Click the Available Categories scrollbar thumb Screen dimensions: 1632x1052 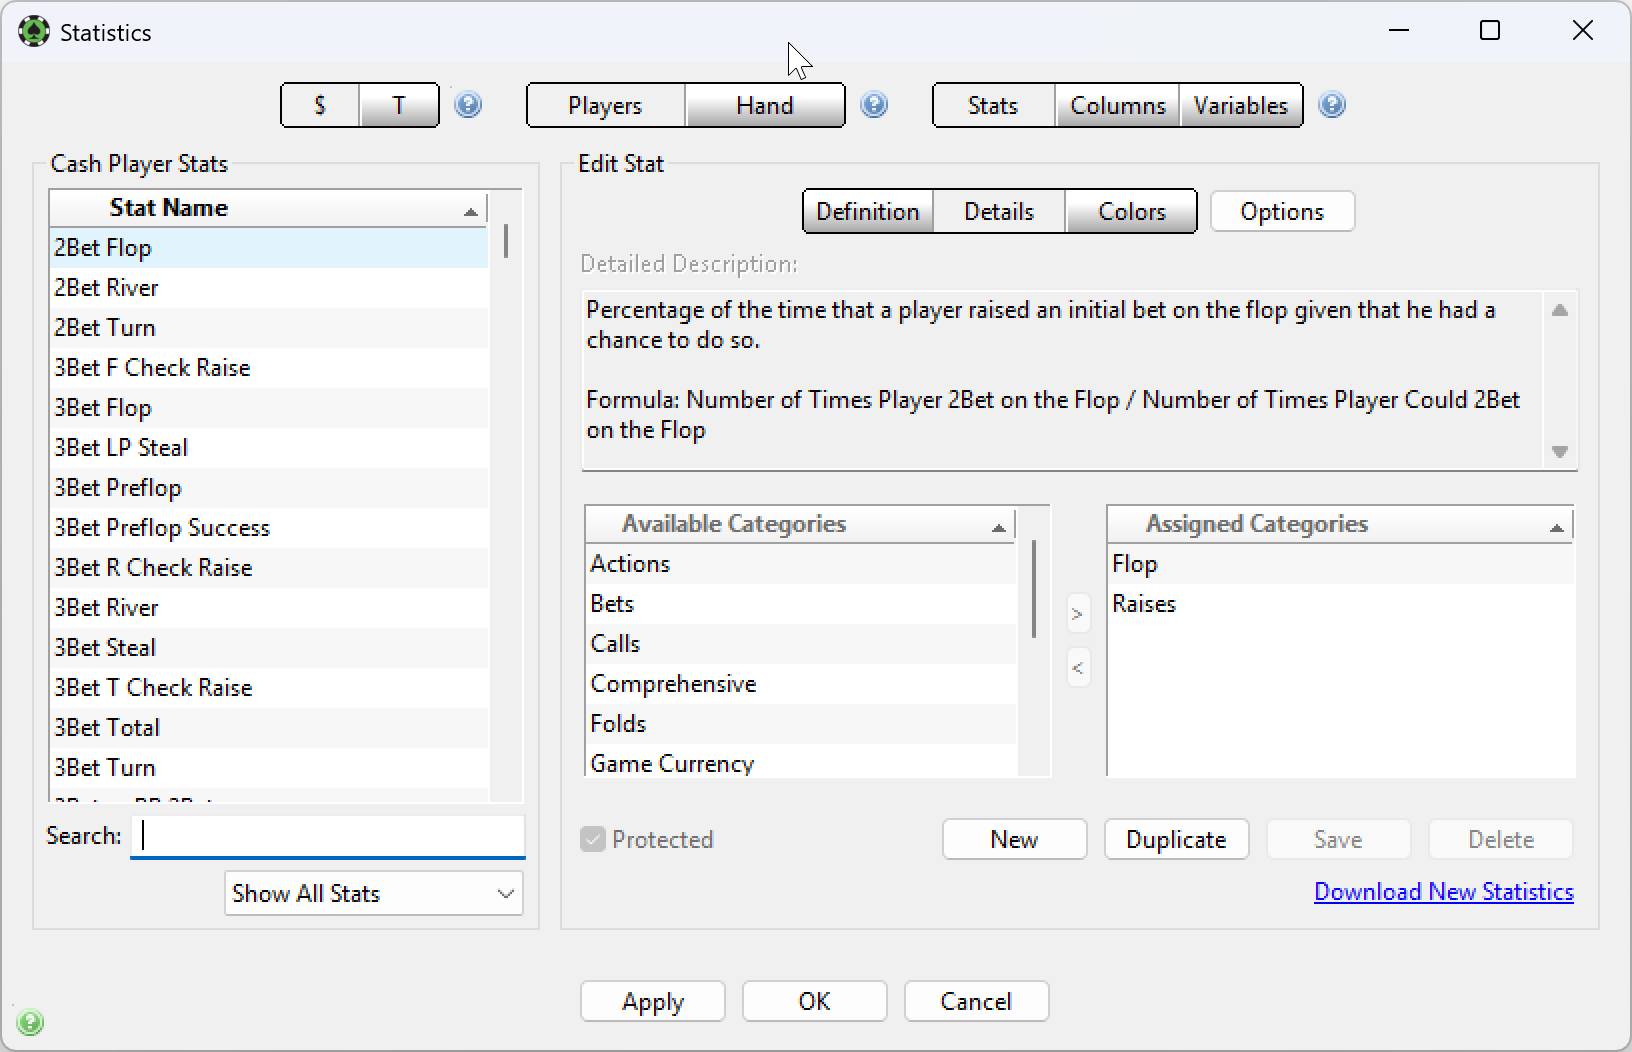1033,589
